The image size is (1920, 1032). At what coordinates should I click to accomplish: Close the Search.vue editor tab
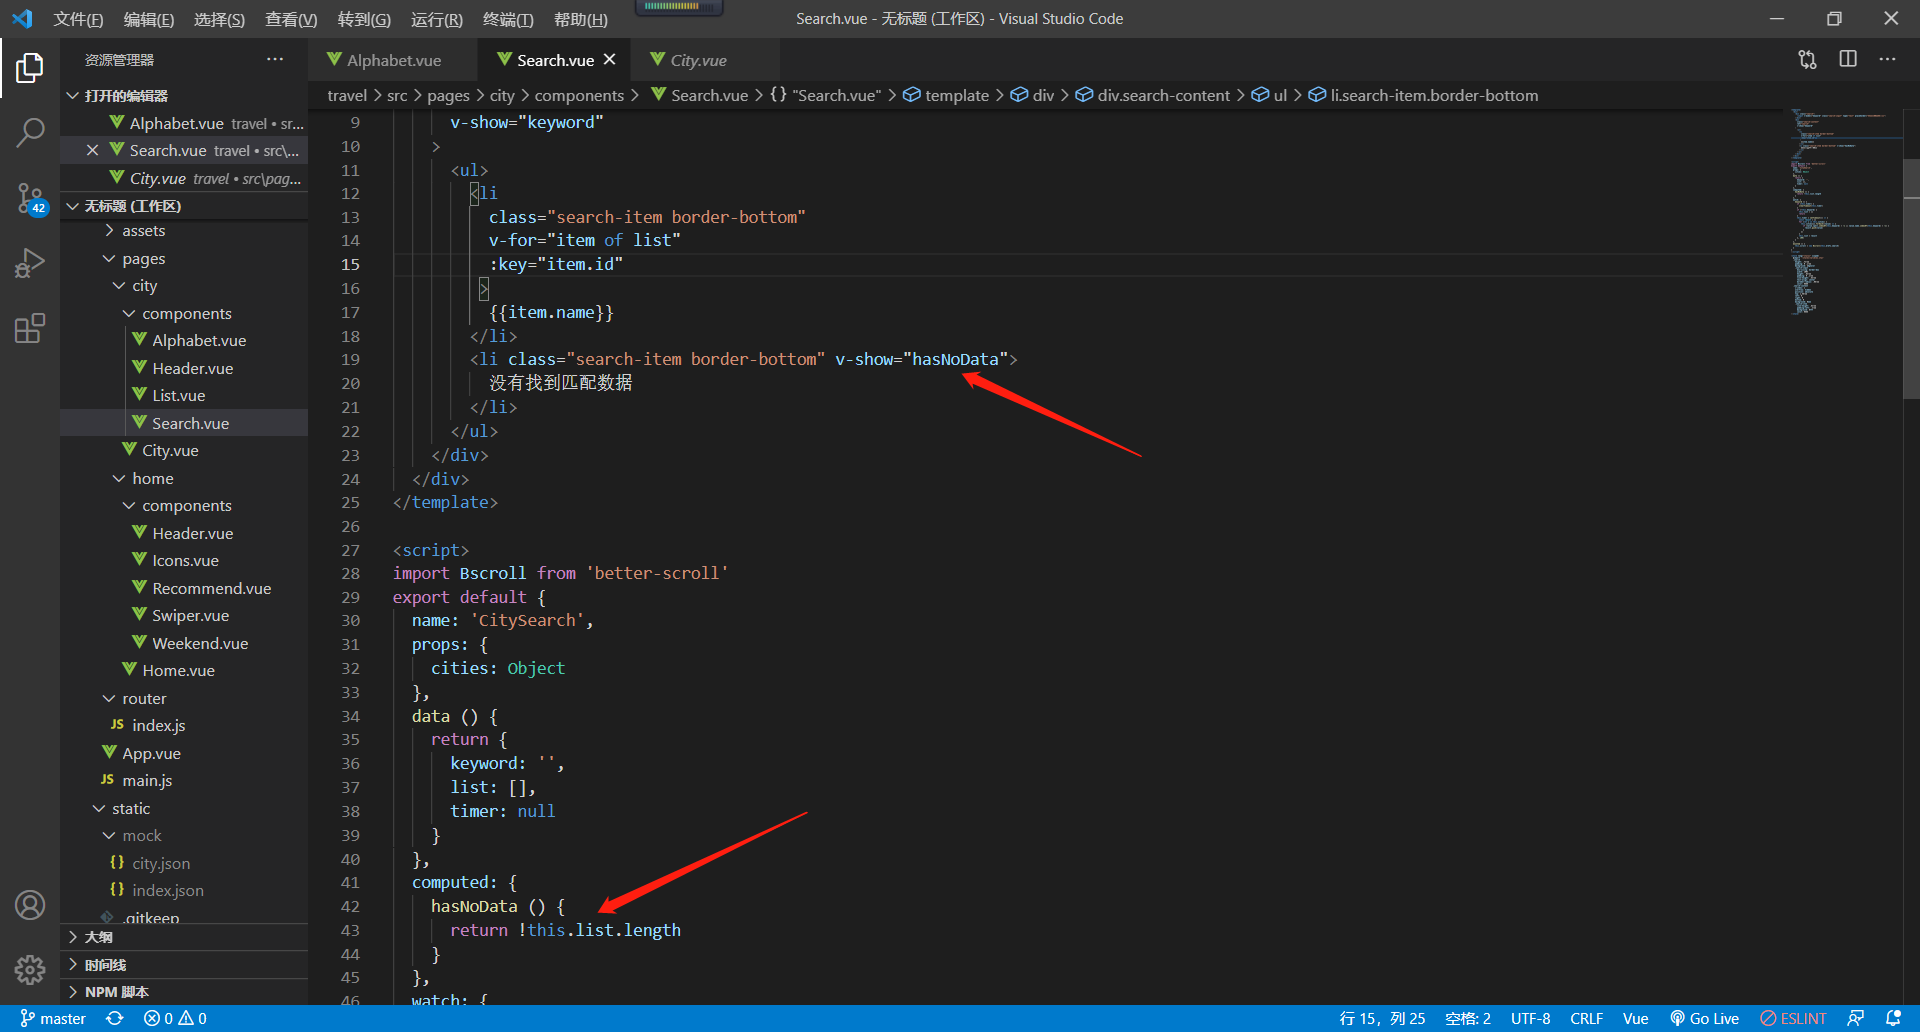pyautogui.click(x=610, y=60)
